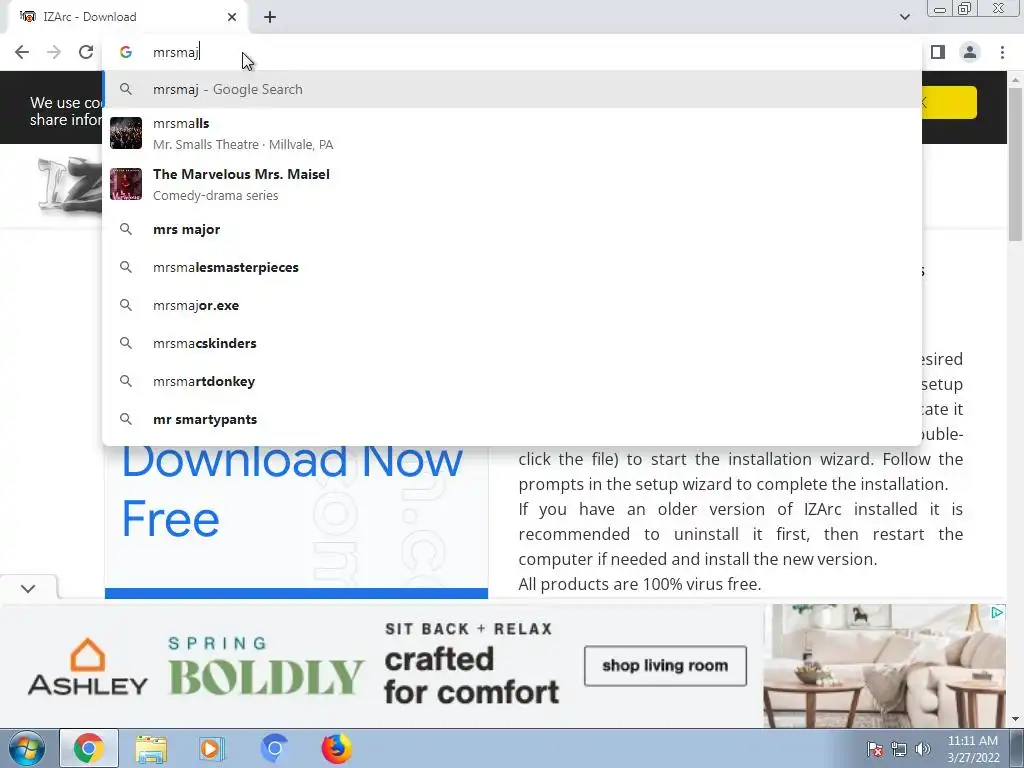Toggle the Chrome side panel
Screen dimensions: 1024x768
click(x=938, y=52)
